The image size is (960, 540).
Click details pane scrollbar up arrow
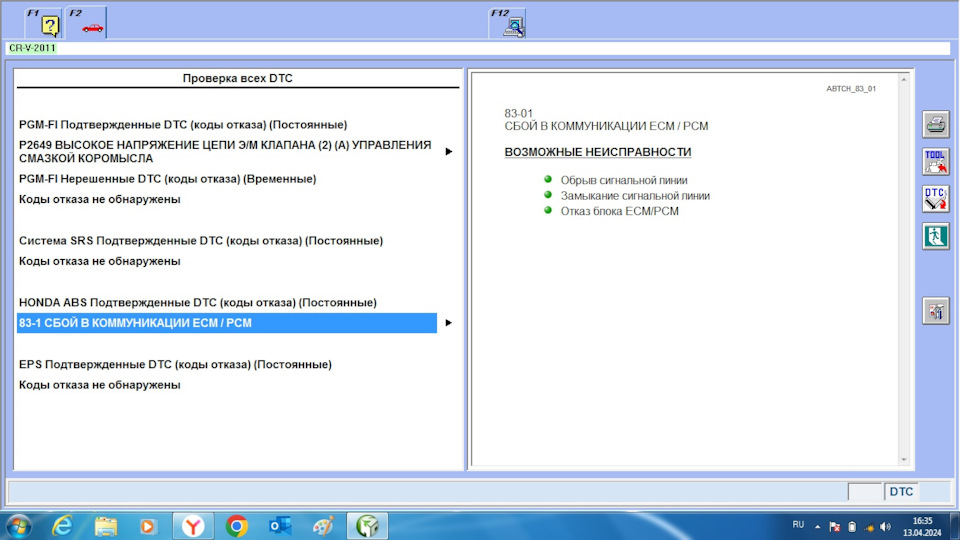[x=904, y=80]
